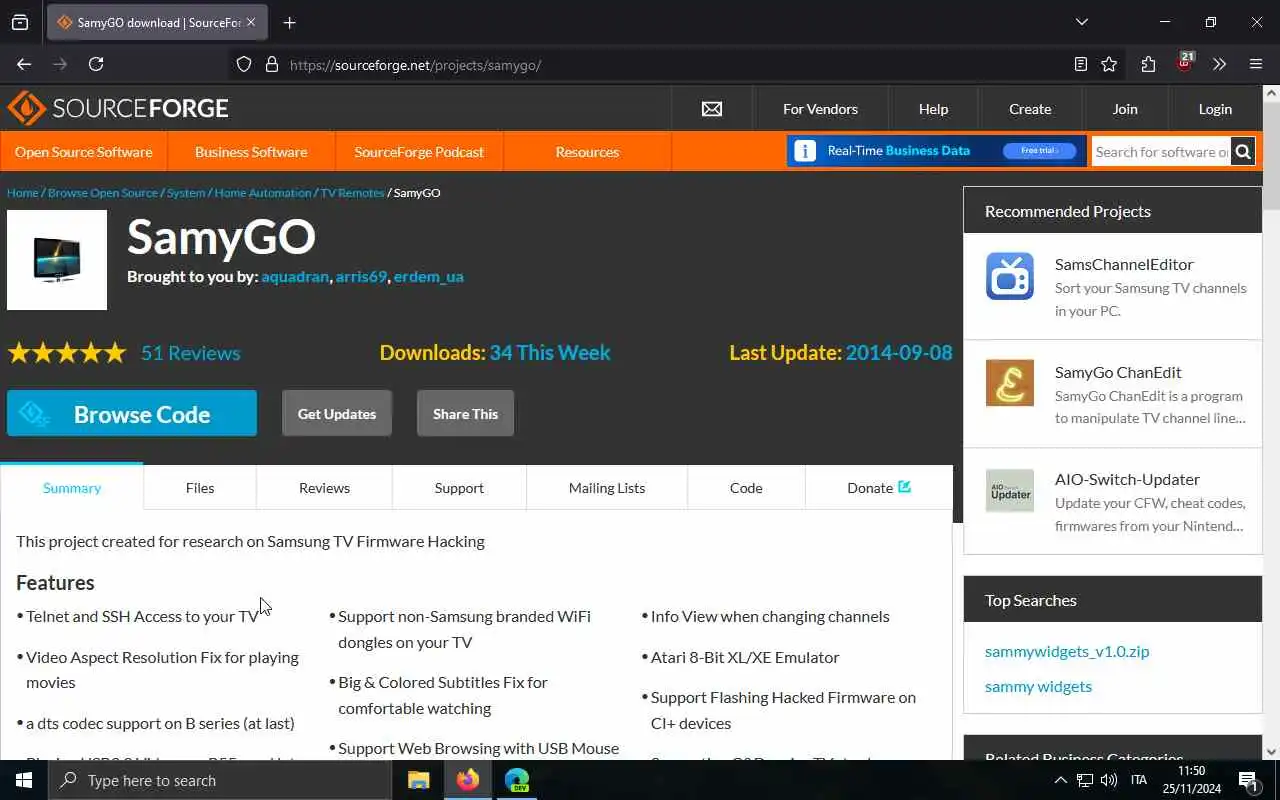Screen dimensions: 1280x800
Task: Open a new browser tab
Action: click(289, 22)
